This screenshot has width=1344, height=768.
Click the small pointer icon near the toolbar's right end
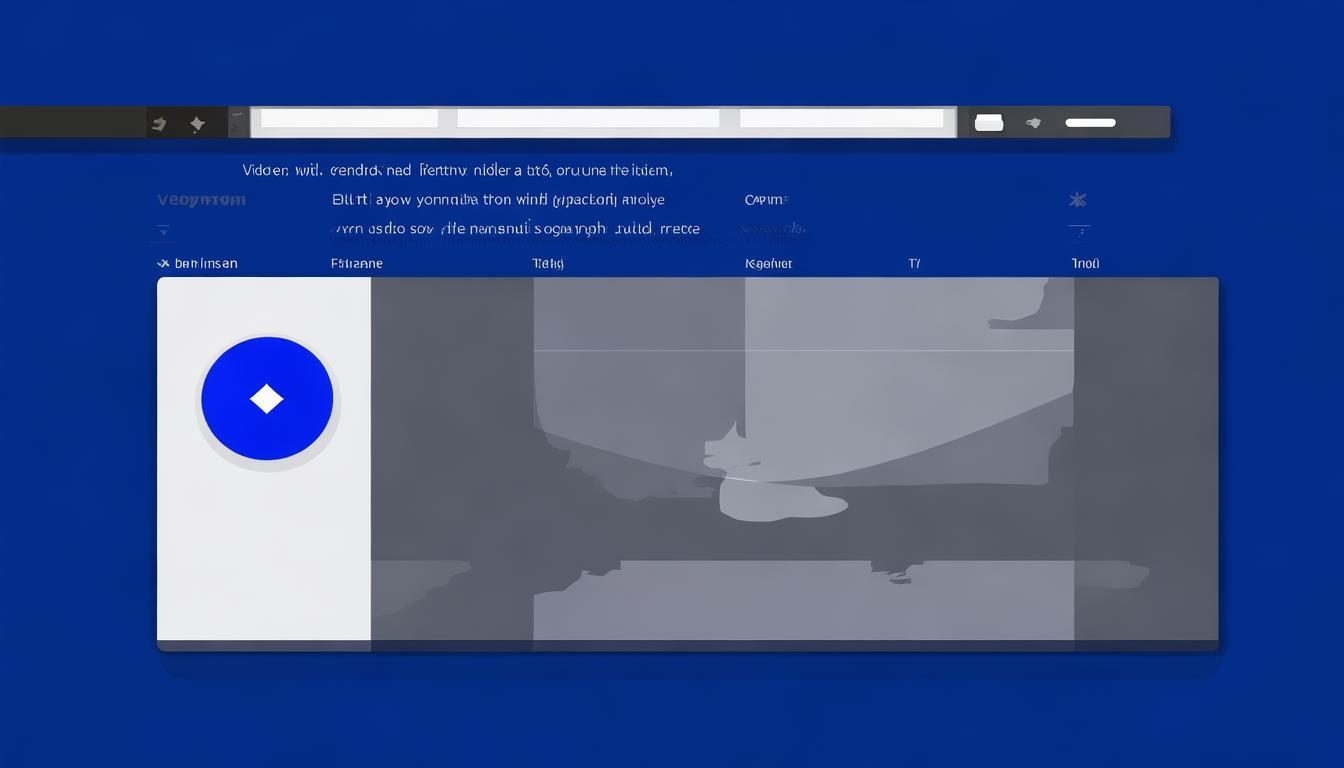point(1033,123)
